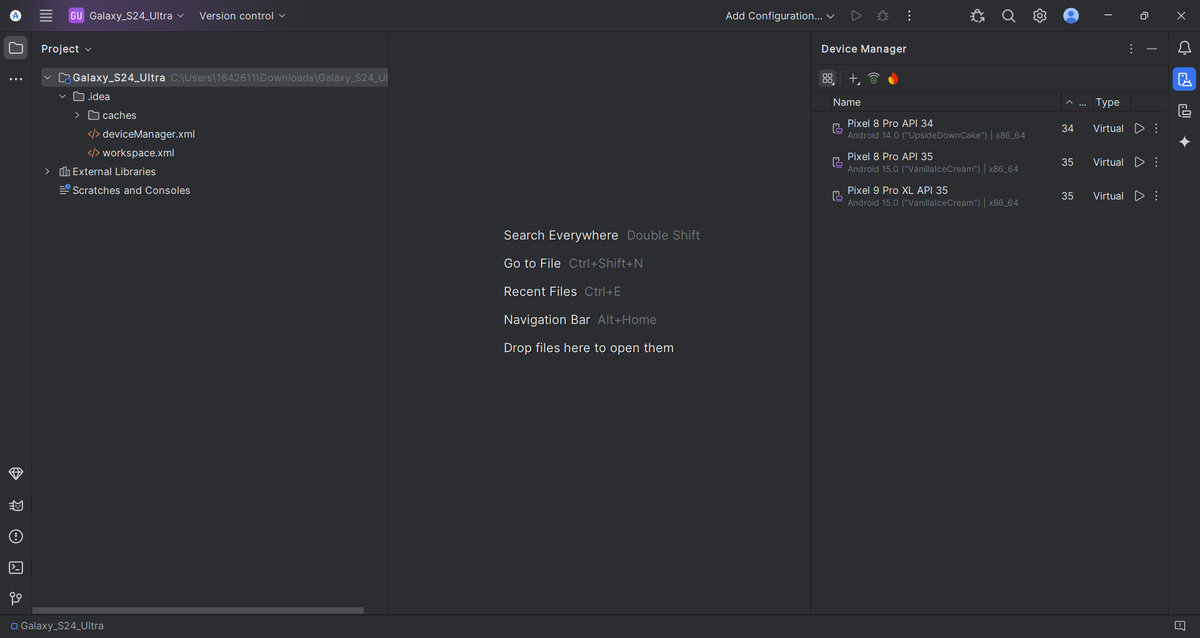The width and height of the screenshot is (1200, 638).
Task: Open Running Devices tool window
Action: click(1184, 111)
